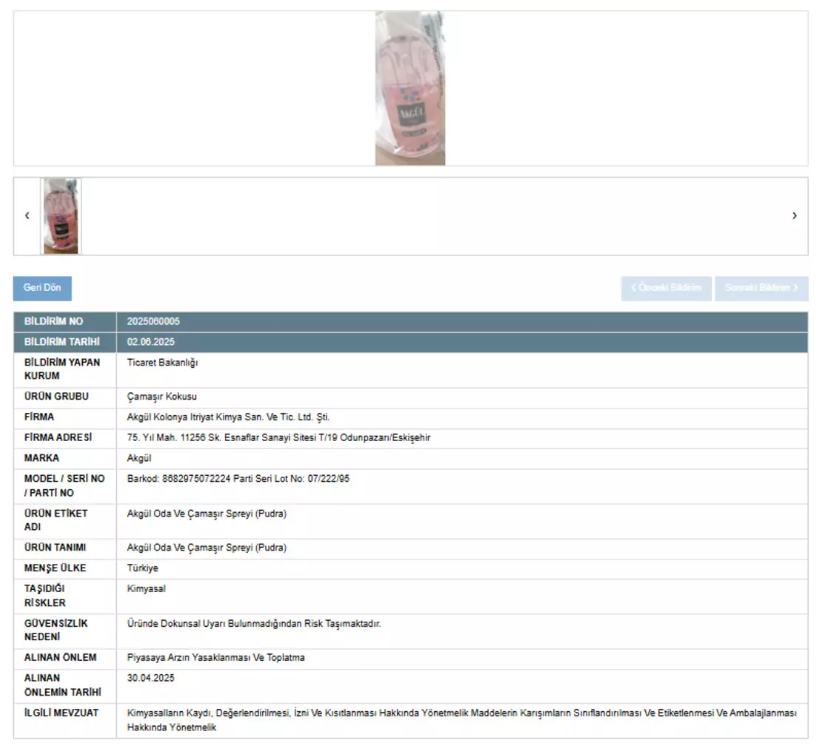The width and height of the screenshot is (816, 749).
Task: Click the MENŞE ÜLKE label
Action: (55, 568)
